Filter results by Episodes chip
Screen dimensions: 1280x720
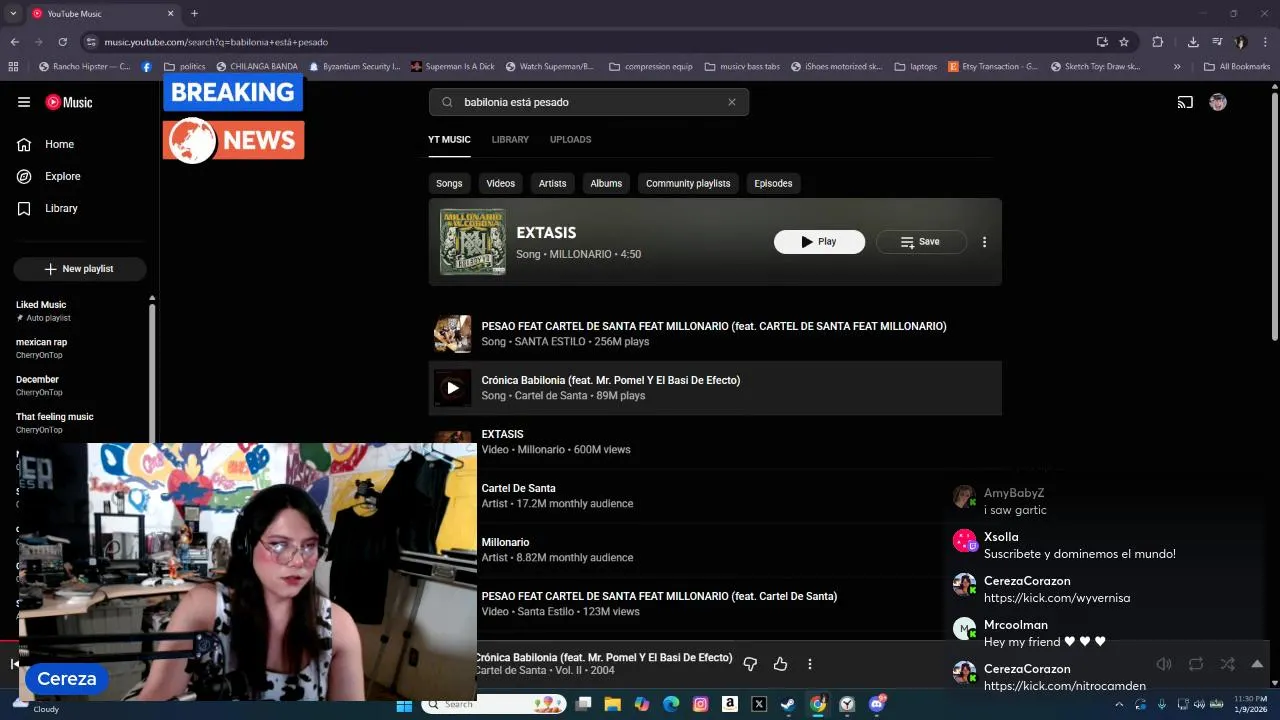coord(773,183)
